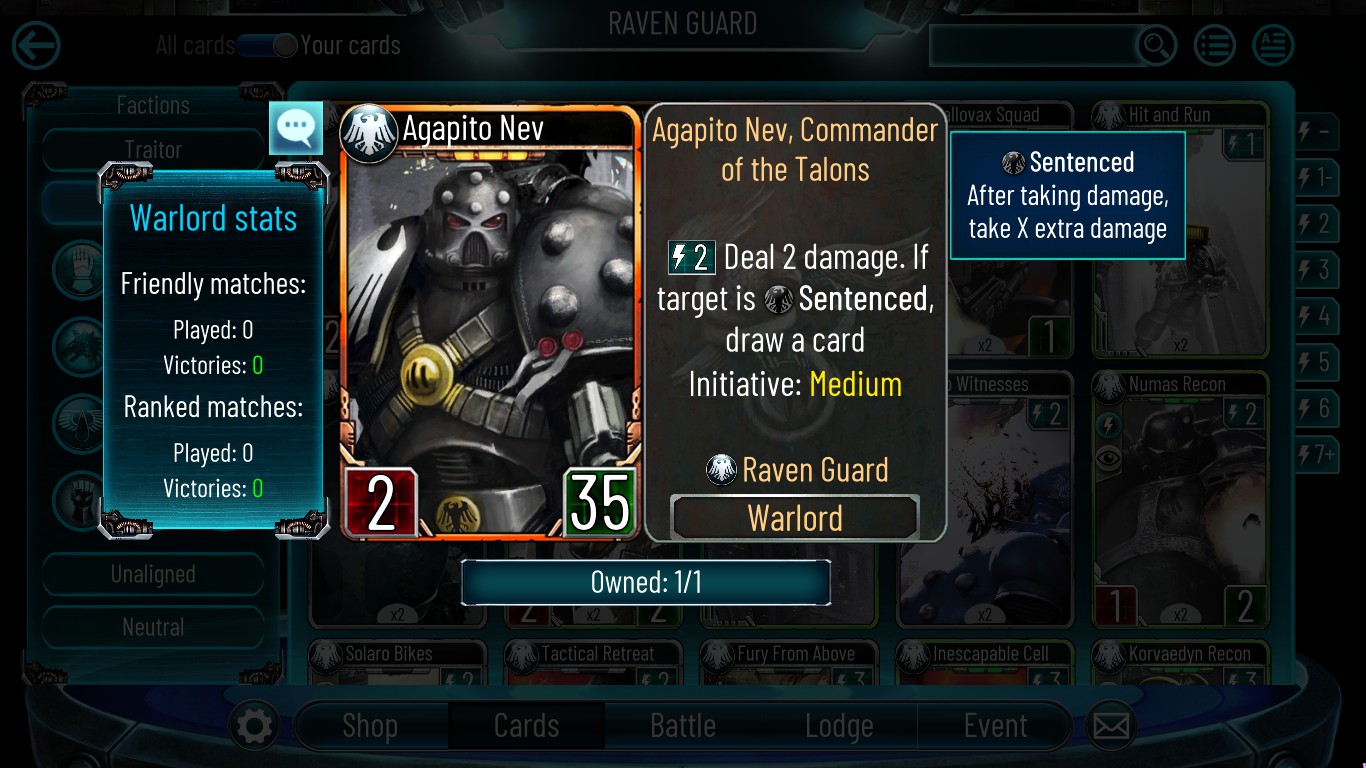Click the back arrow icon
The width and height of the screenshot is (1366, 768).
pos(36,45)
